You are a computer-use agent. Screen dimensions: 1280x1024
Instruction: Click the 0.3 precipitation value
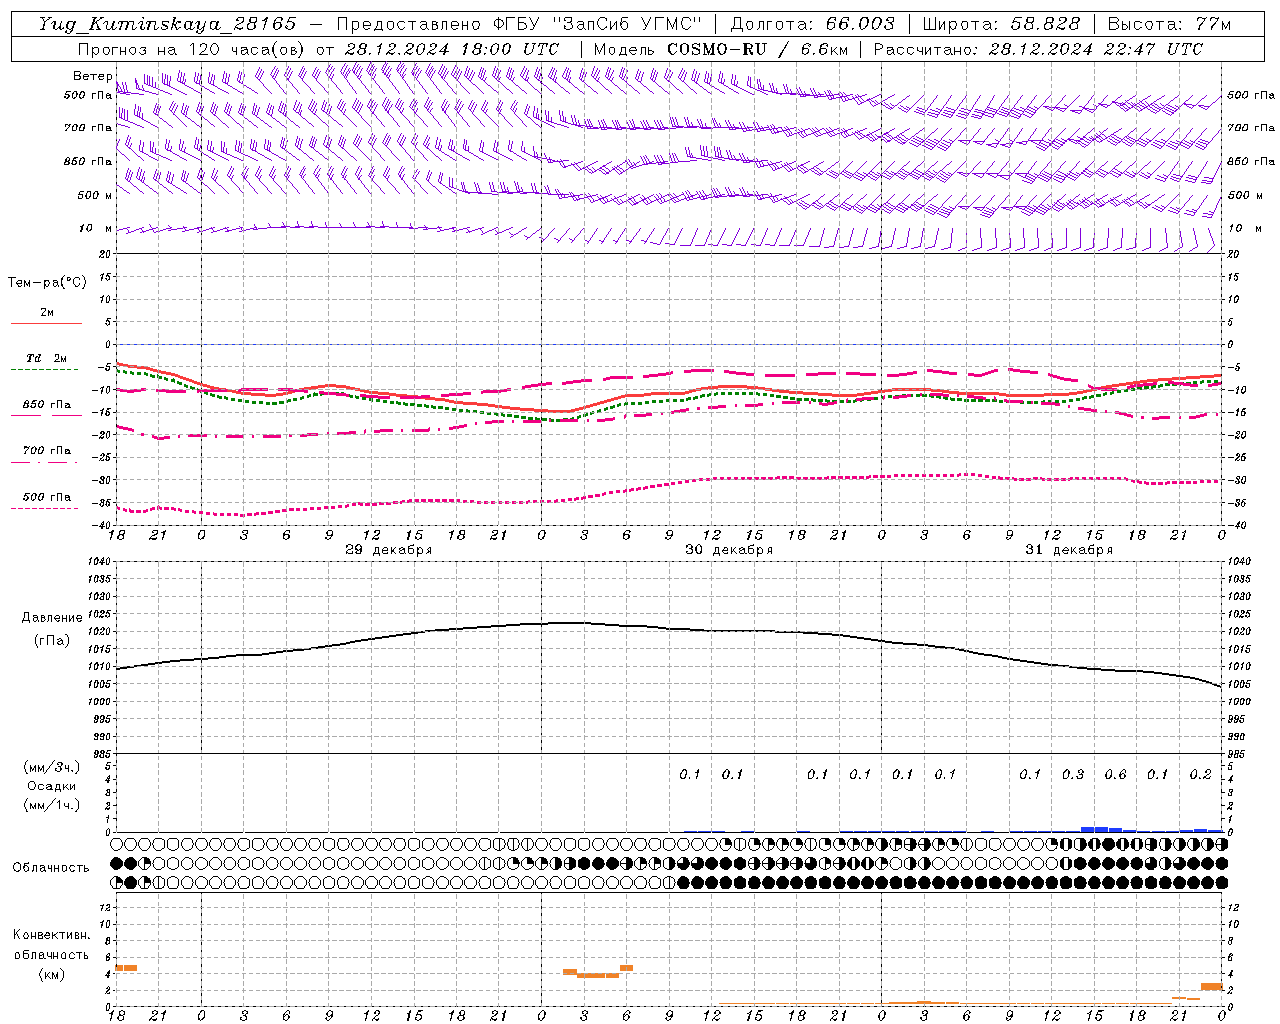pyautogui.click(x=1073, y=774)
